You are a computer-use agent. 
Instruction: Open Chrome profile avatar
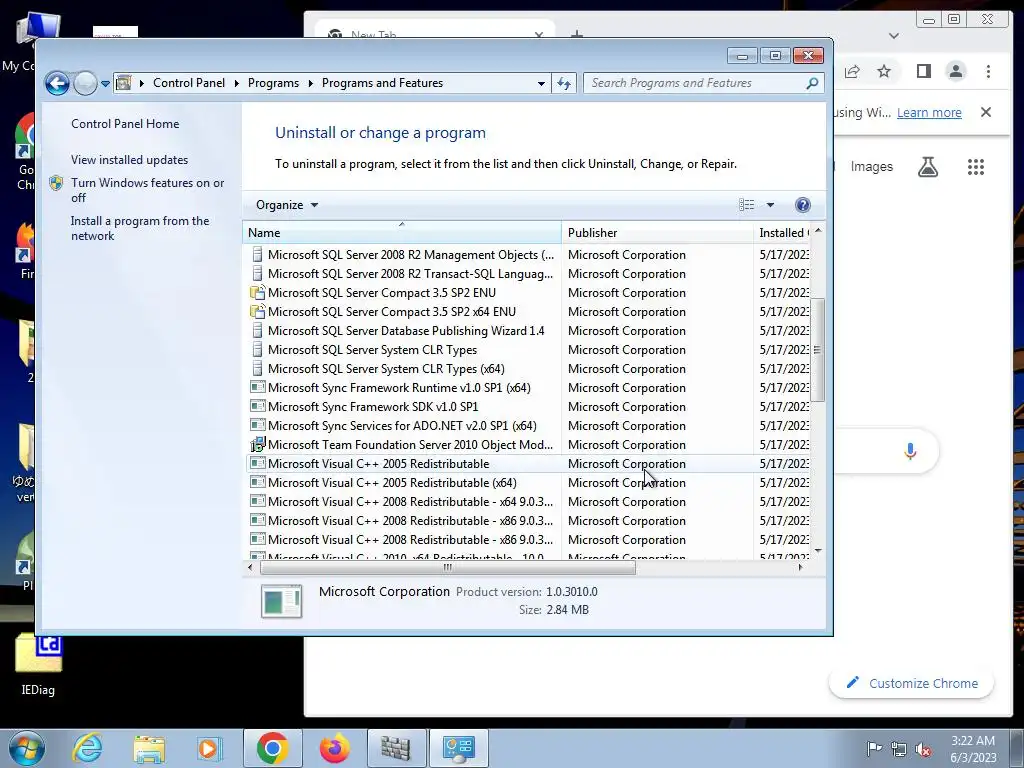point(955,71)
